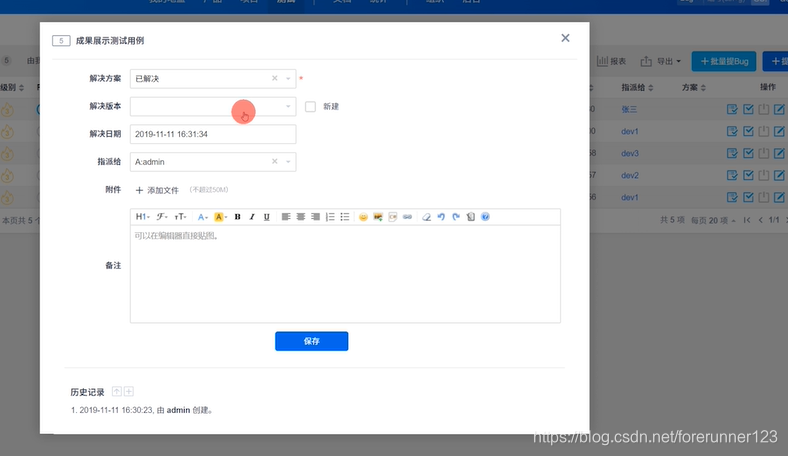Click the resolve checkmark icon in dev2 row
788x456 pixels.
coord(748,175)
